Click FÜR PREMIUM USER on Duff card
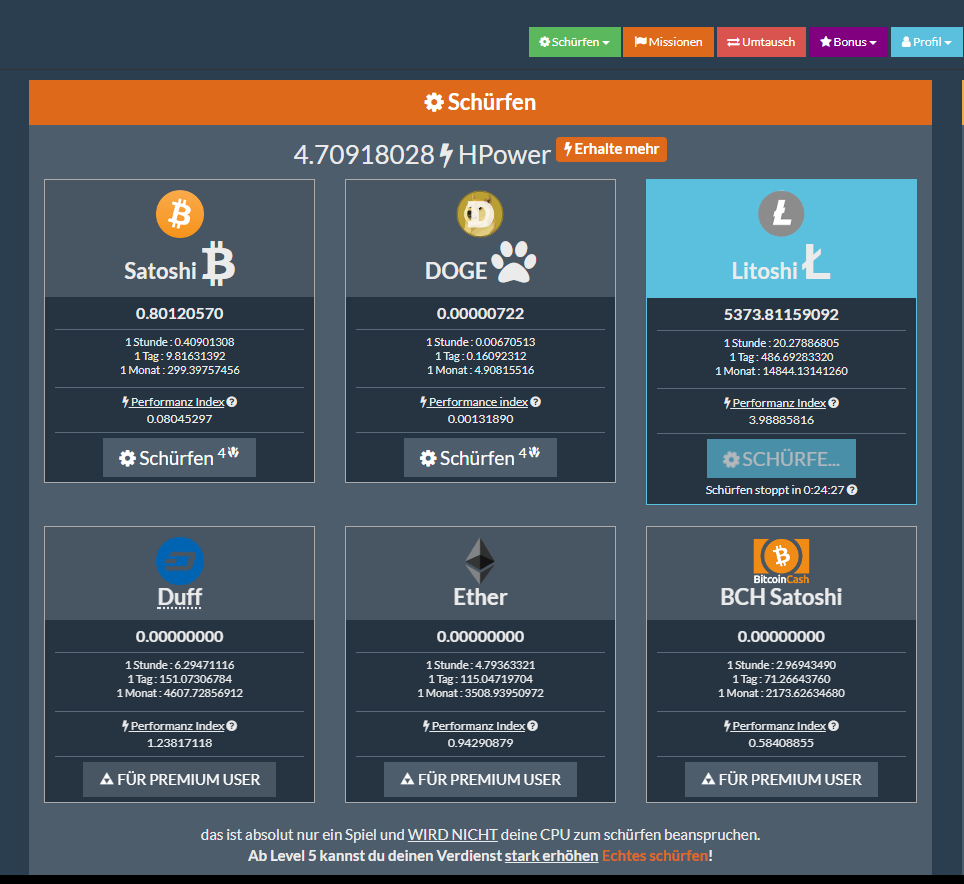The height and width of the screenshot is (884, 964). [x=180, y=779]
